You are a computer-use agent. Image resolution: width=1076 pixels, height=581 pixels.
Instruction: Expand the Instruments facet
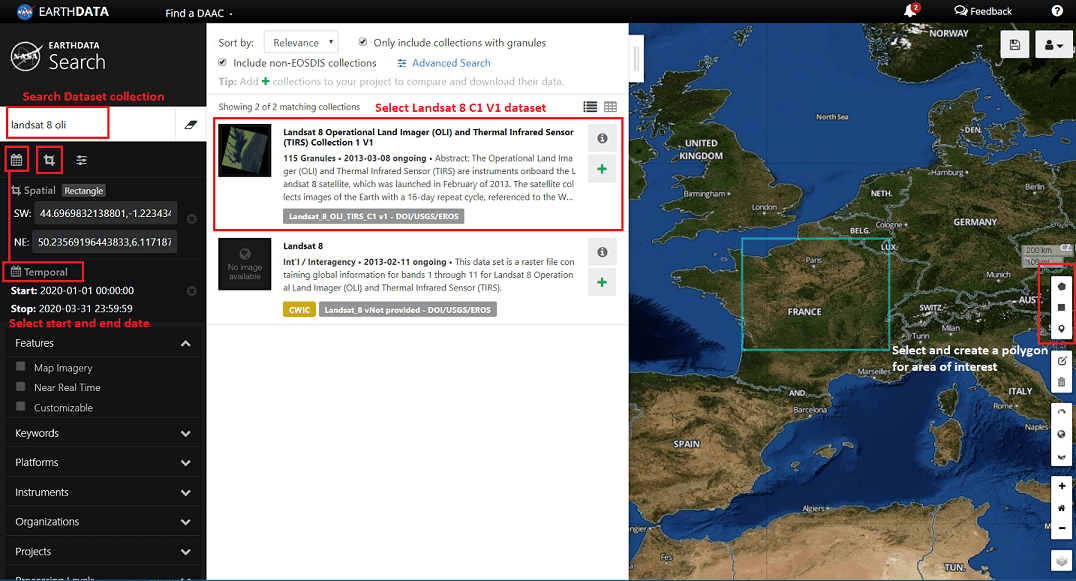click(103, 493)
